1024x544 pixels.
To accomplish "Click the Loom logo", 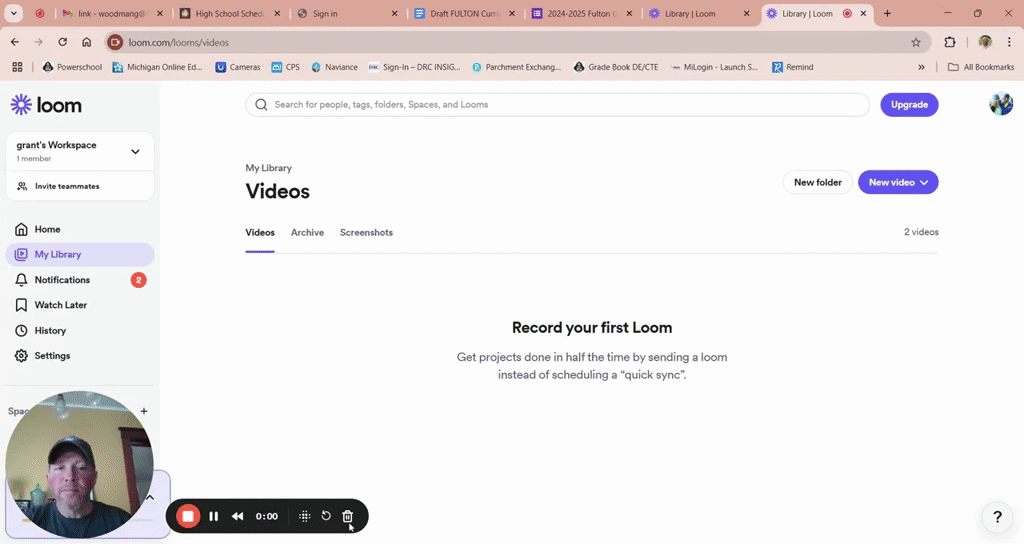I will 46,105.
